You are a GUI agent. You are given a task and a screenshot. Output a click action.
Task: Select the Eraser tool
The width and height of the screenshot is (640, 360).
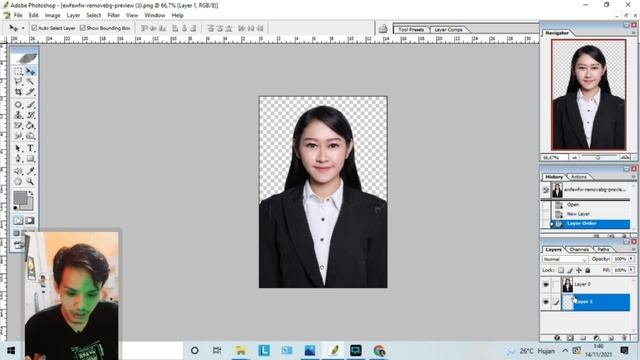point(18,126)
